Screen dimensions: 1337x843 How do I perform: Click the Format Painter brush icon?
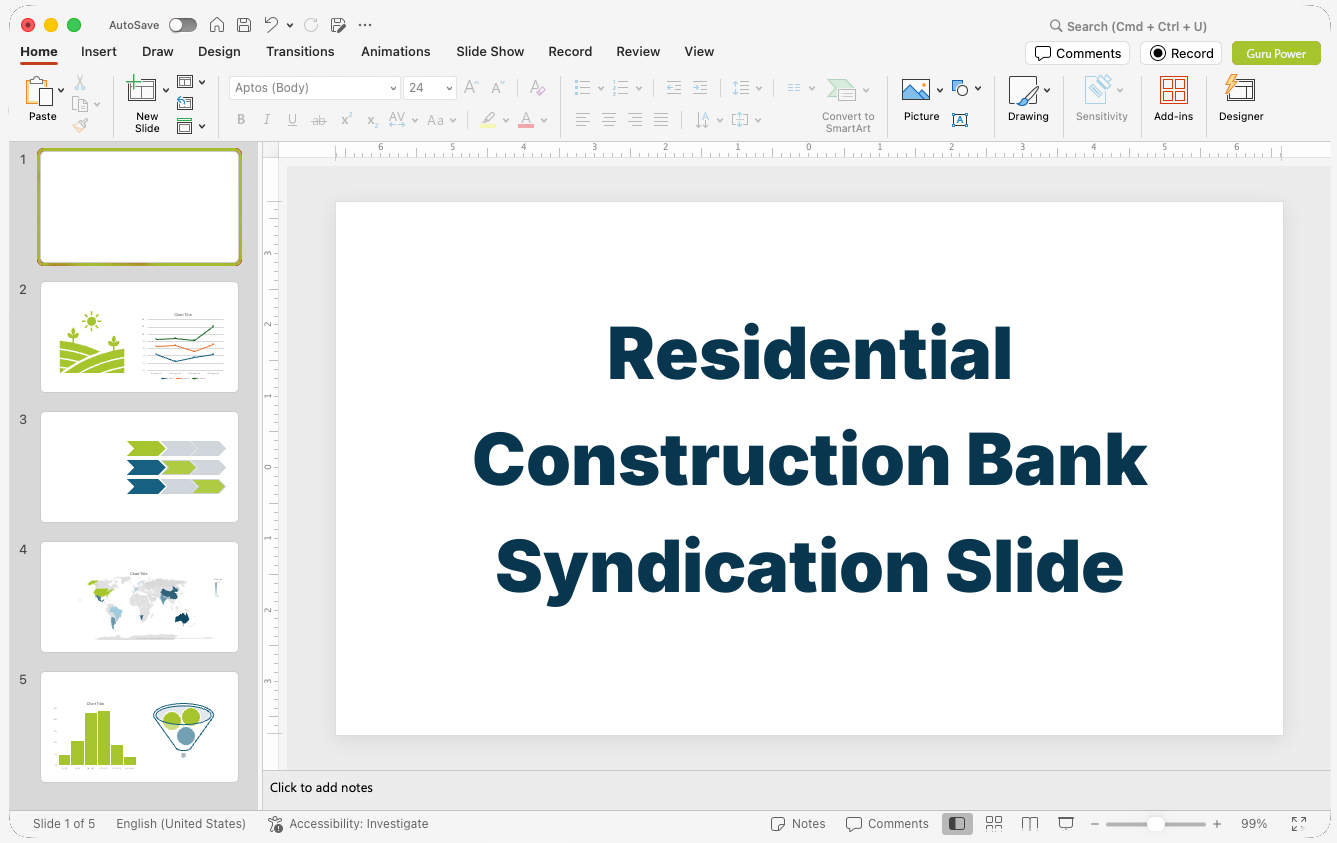pos(80,125)
